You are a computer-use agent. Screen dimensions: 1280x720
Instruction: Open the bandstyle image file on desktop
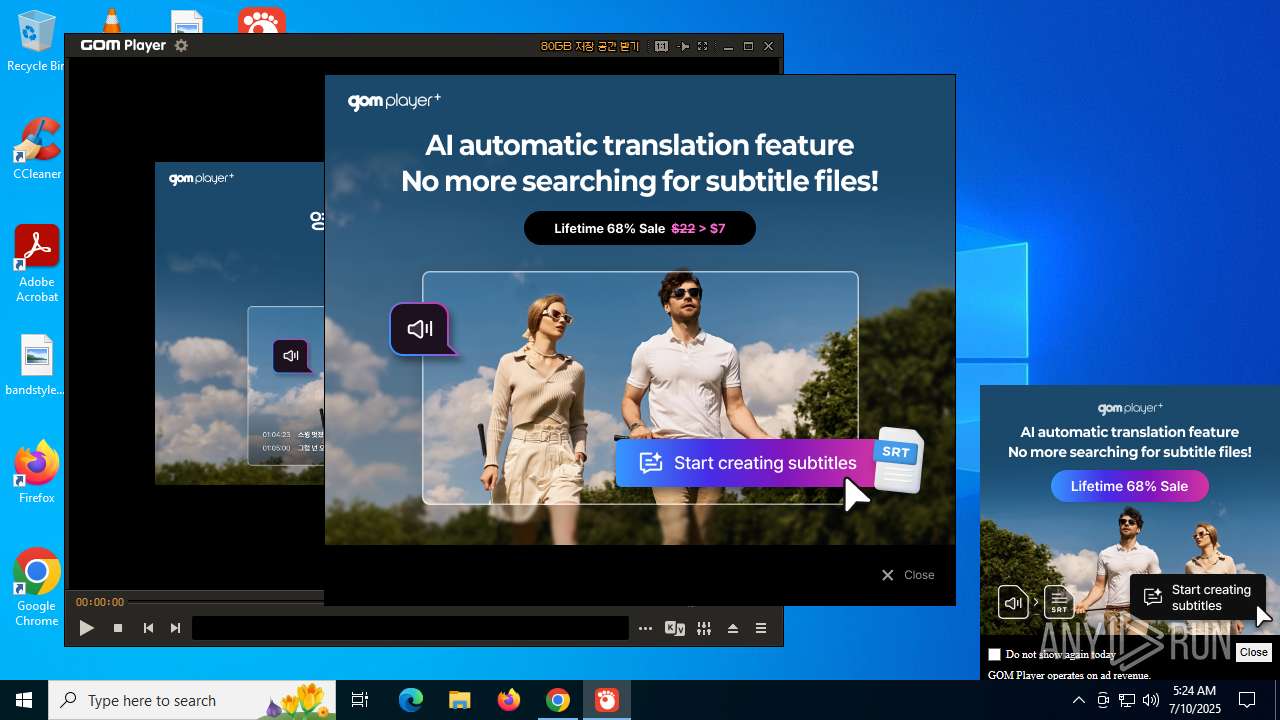point(36,366)
